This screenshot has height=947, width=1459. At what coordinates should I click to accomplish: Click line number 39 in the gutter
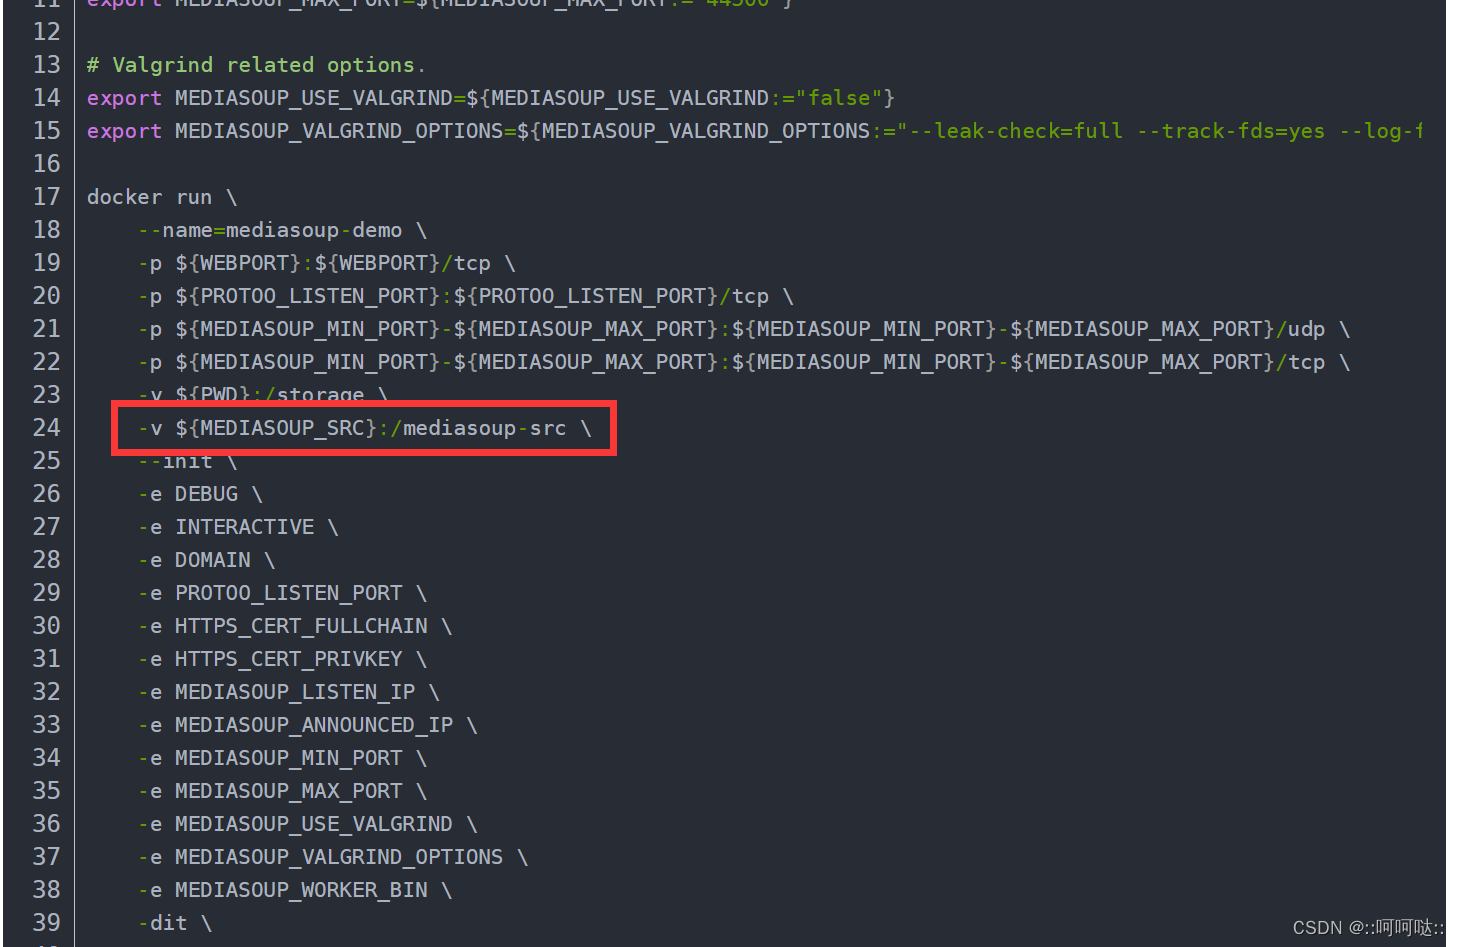pos(46,923)
